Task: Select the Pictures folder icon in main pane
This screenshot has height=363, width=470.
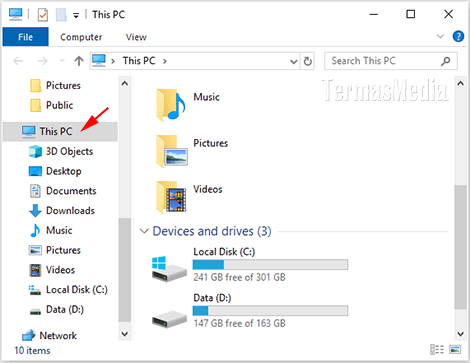Action: click(172, 151)
